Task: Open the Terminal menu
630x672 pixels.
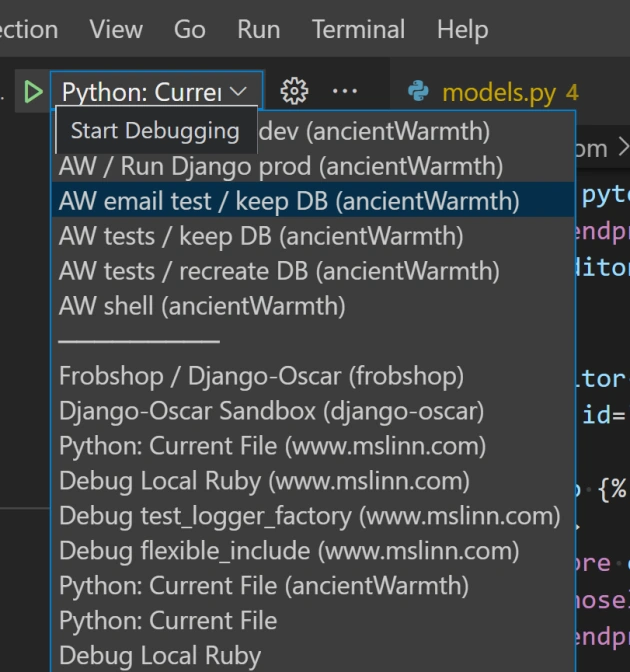Action: 358,29
